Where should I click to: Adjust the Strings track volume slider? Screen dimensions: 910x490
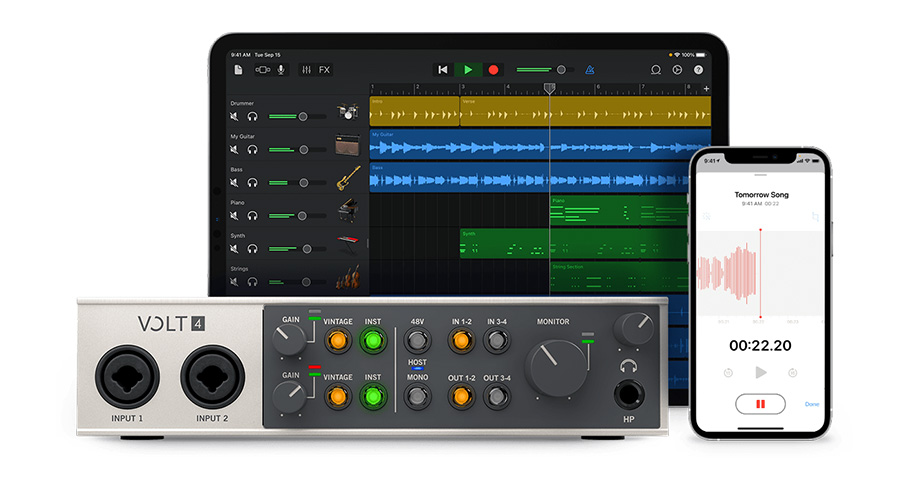tap(296, 282)
